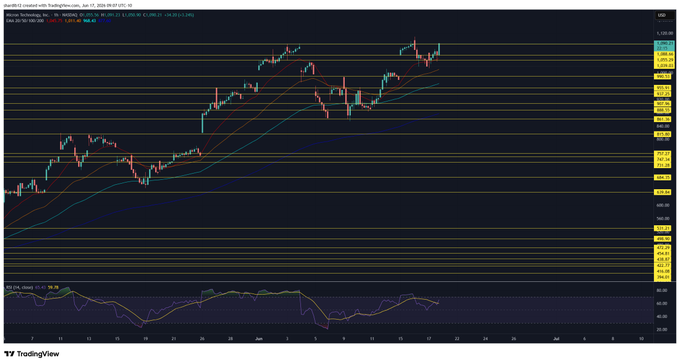Click the 840.00 price axis tick

tap(664, 126)
